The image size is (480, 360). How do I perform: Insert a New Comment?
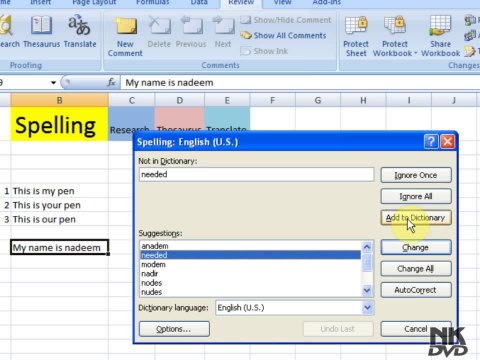tap(125, 37)
